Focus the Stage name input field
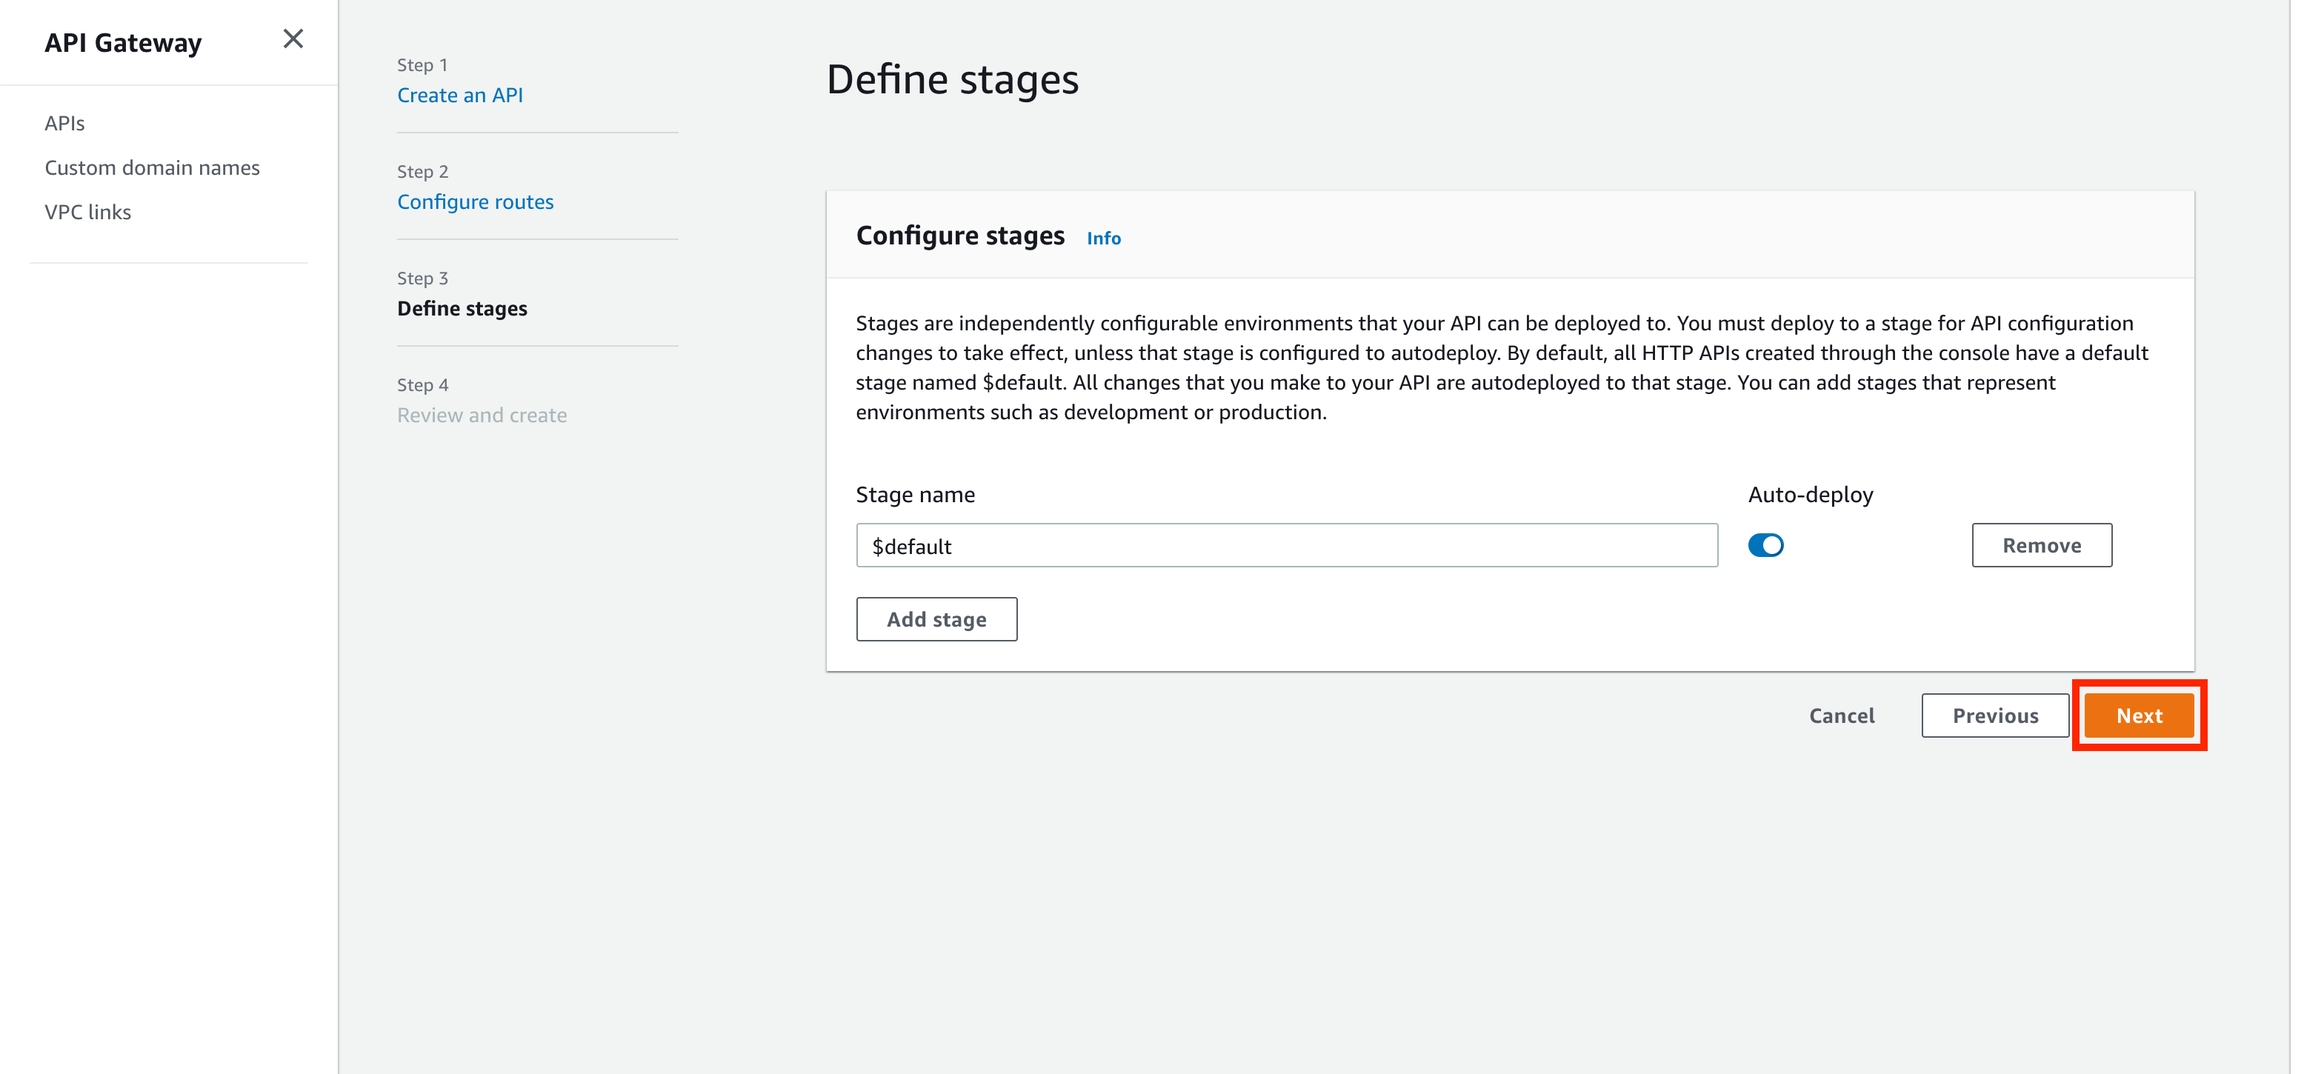Image resolution: width=2304 pixels, height=1074 pixels. [x=1286, y=546]
